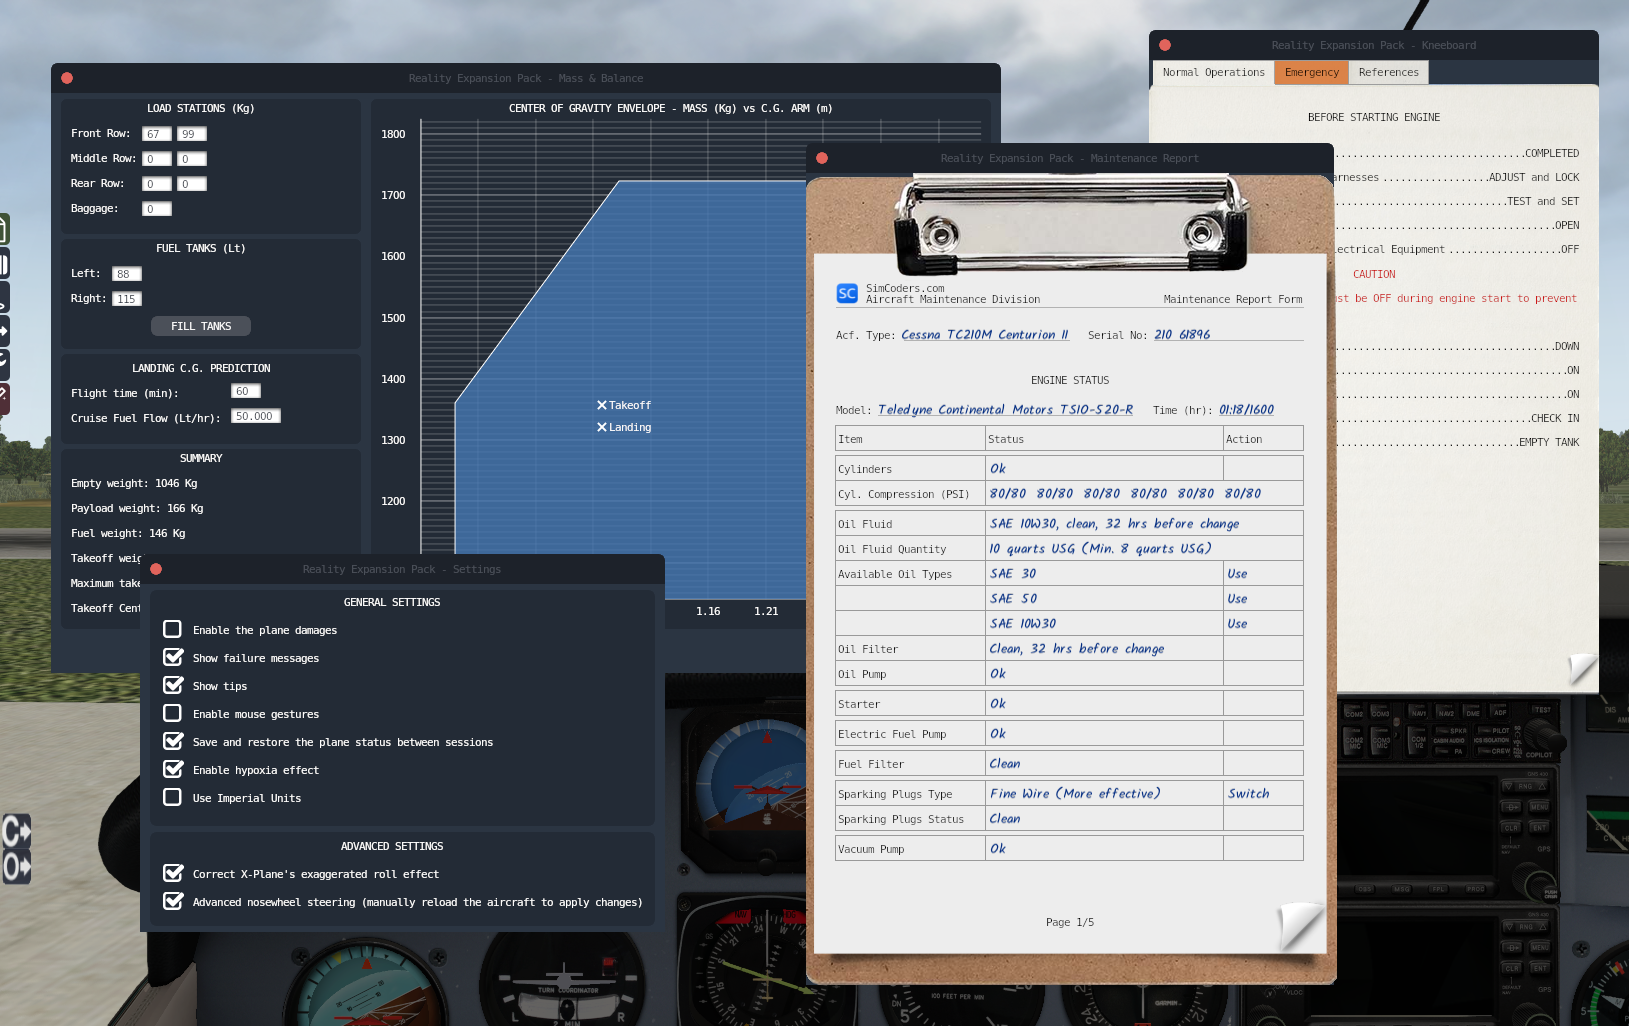This screenshot has width=1629, height=1026.
Task: Activate SPKR cabin audio switch
Action: coord(1451,730)
